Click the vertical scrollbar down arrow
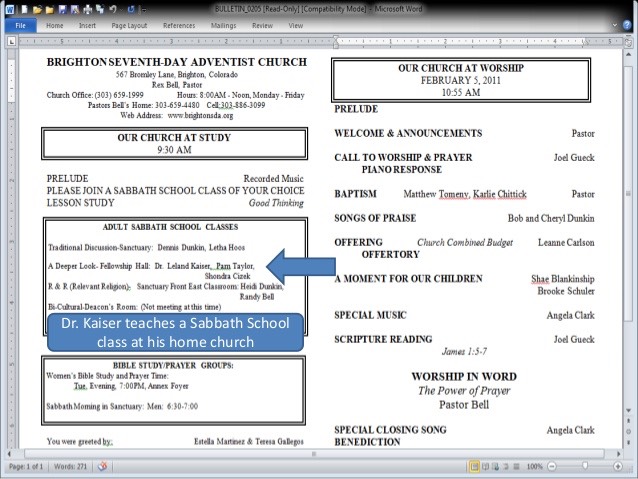The height and width of the screenshot is (479, 638). pos(628,410)
